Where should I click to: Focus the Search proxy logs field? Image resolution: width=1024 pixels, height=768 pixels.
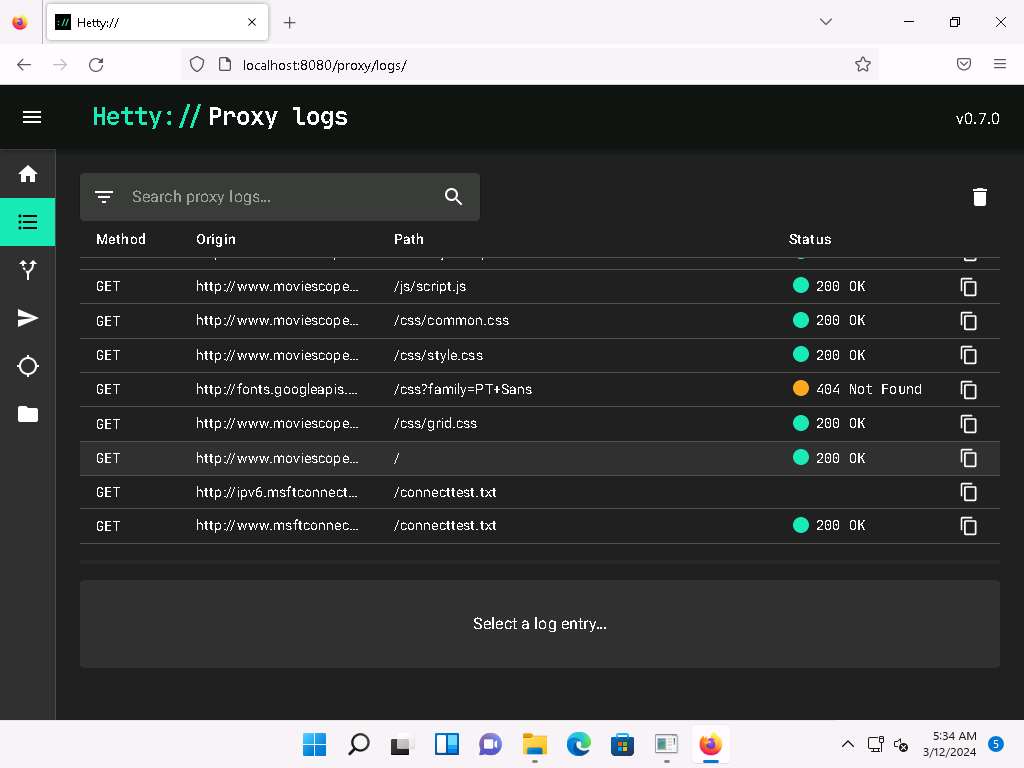(280, 197)
